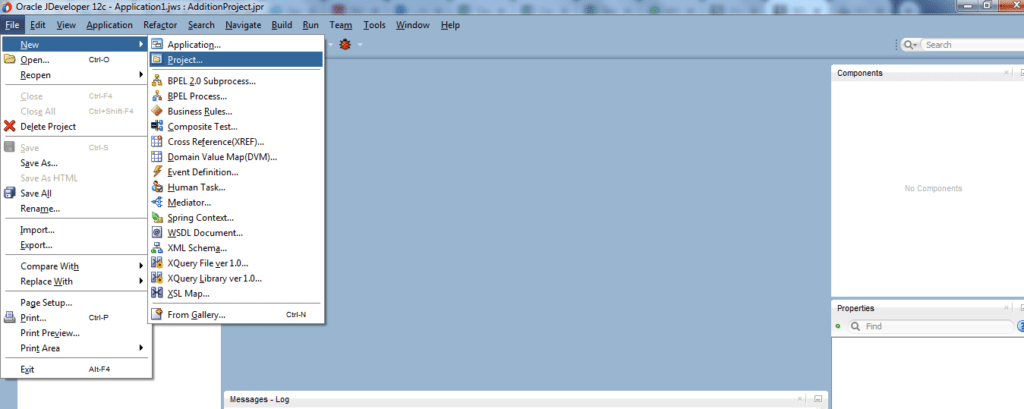Select the XSL Map icon
Image resolution: width=1024 pixels, height=409 pixels.
coord(157,293)
